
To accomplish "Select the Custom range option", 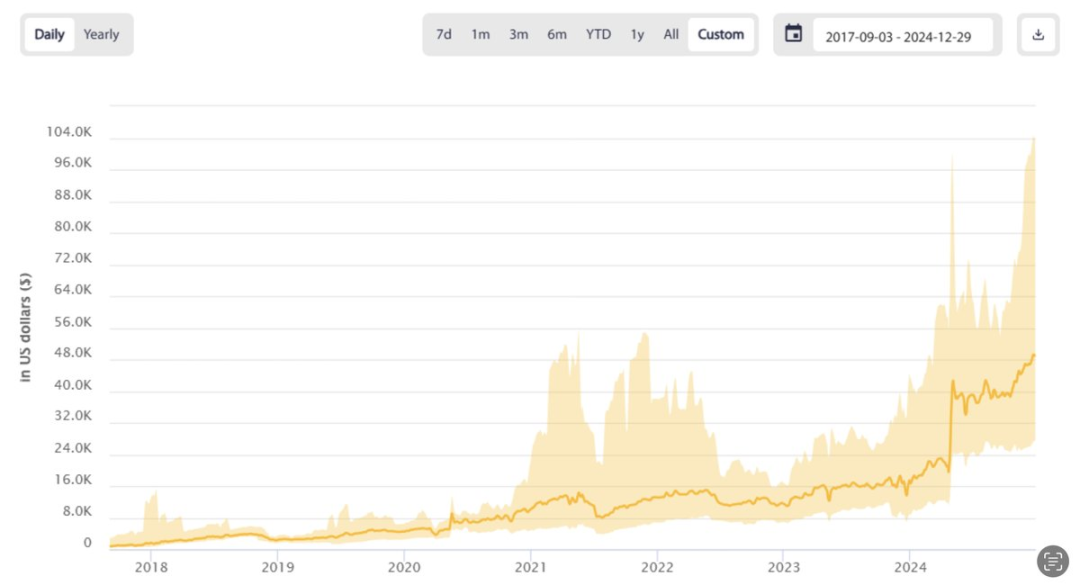I will coord(720,34).
